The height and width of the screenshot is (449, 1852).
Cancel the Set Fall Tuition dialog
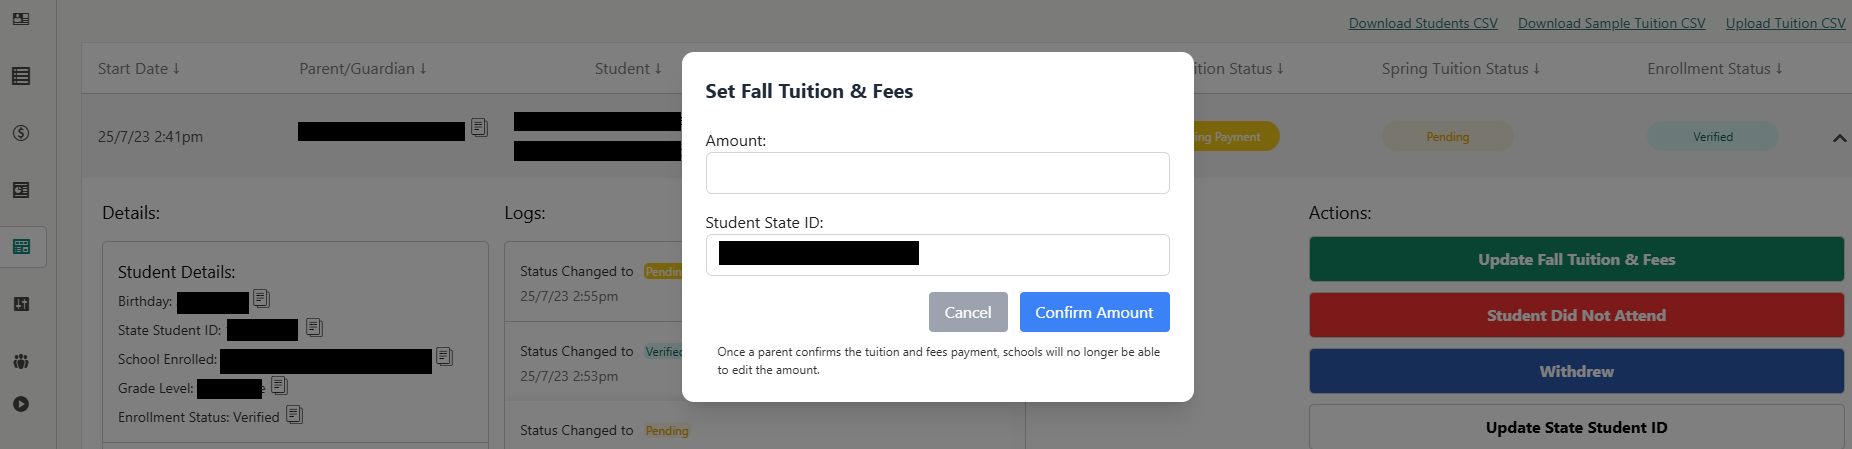pos(967,312)
